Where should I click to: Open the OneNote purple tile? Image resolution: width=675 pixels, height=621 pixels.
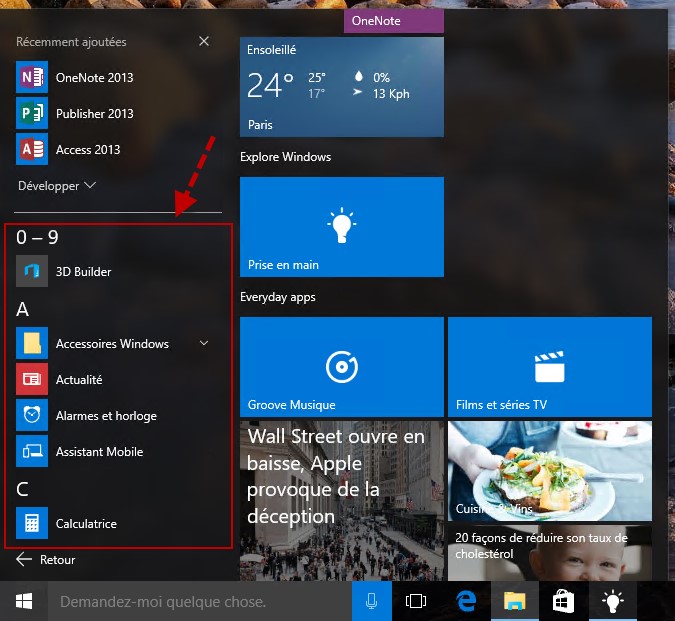click(393, 21)
